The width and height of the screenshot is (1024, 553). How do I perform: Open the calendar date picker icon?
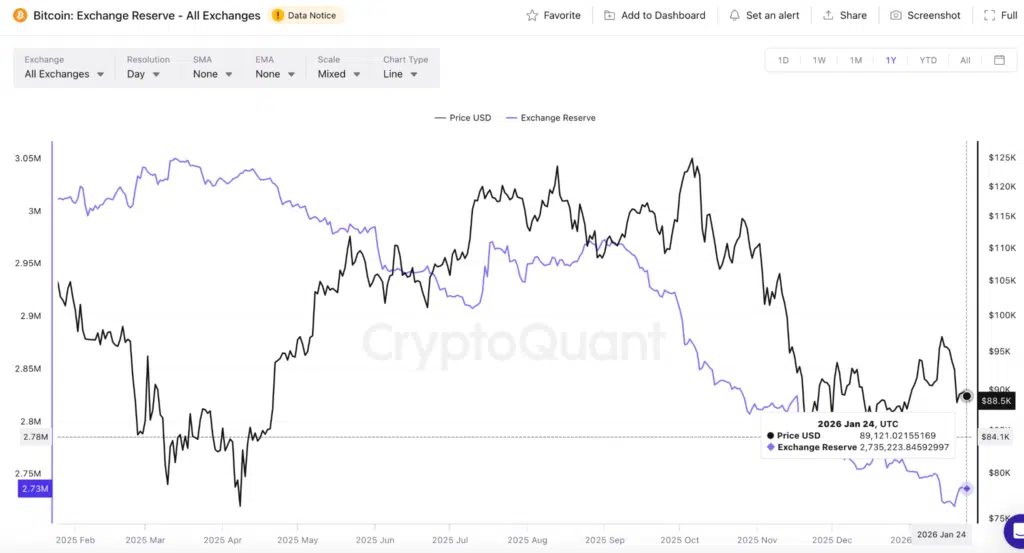pyautogui.click(x=999, y=60)
